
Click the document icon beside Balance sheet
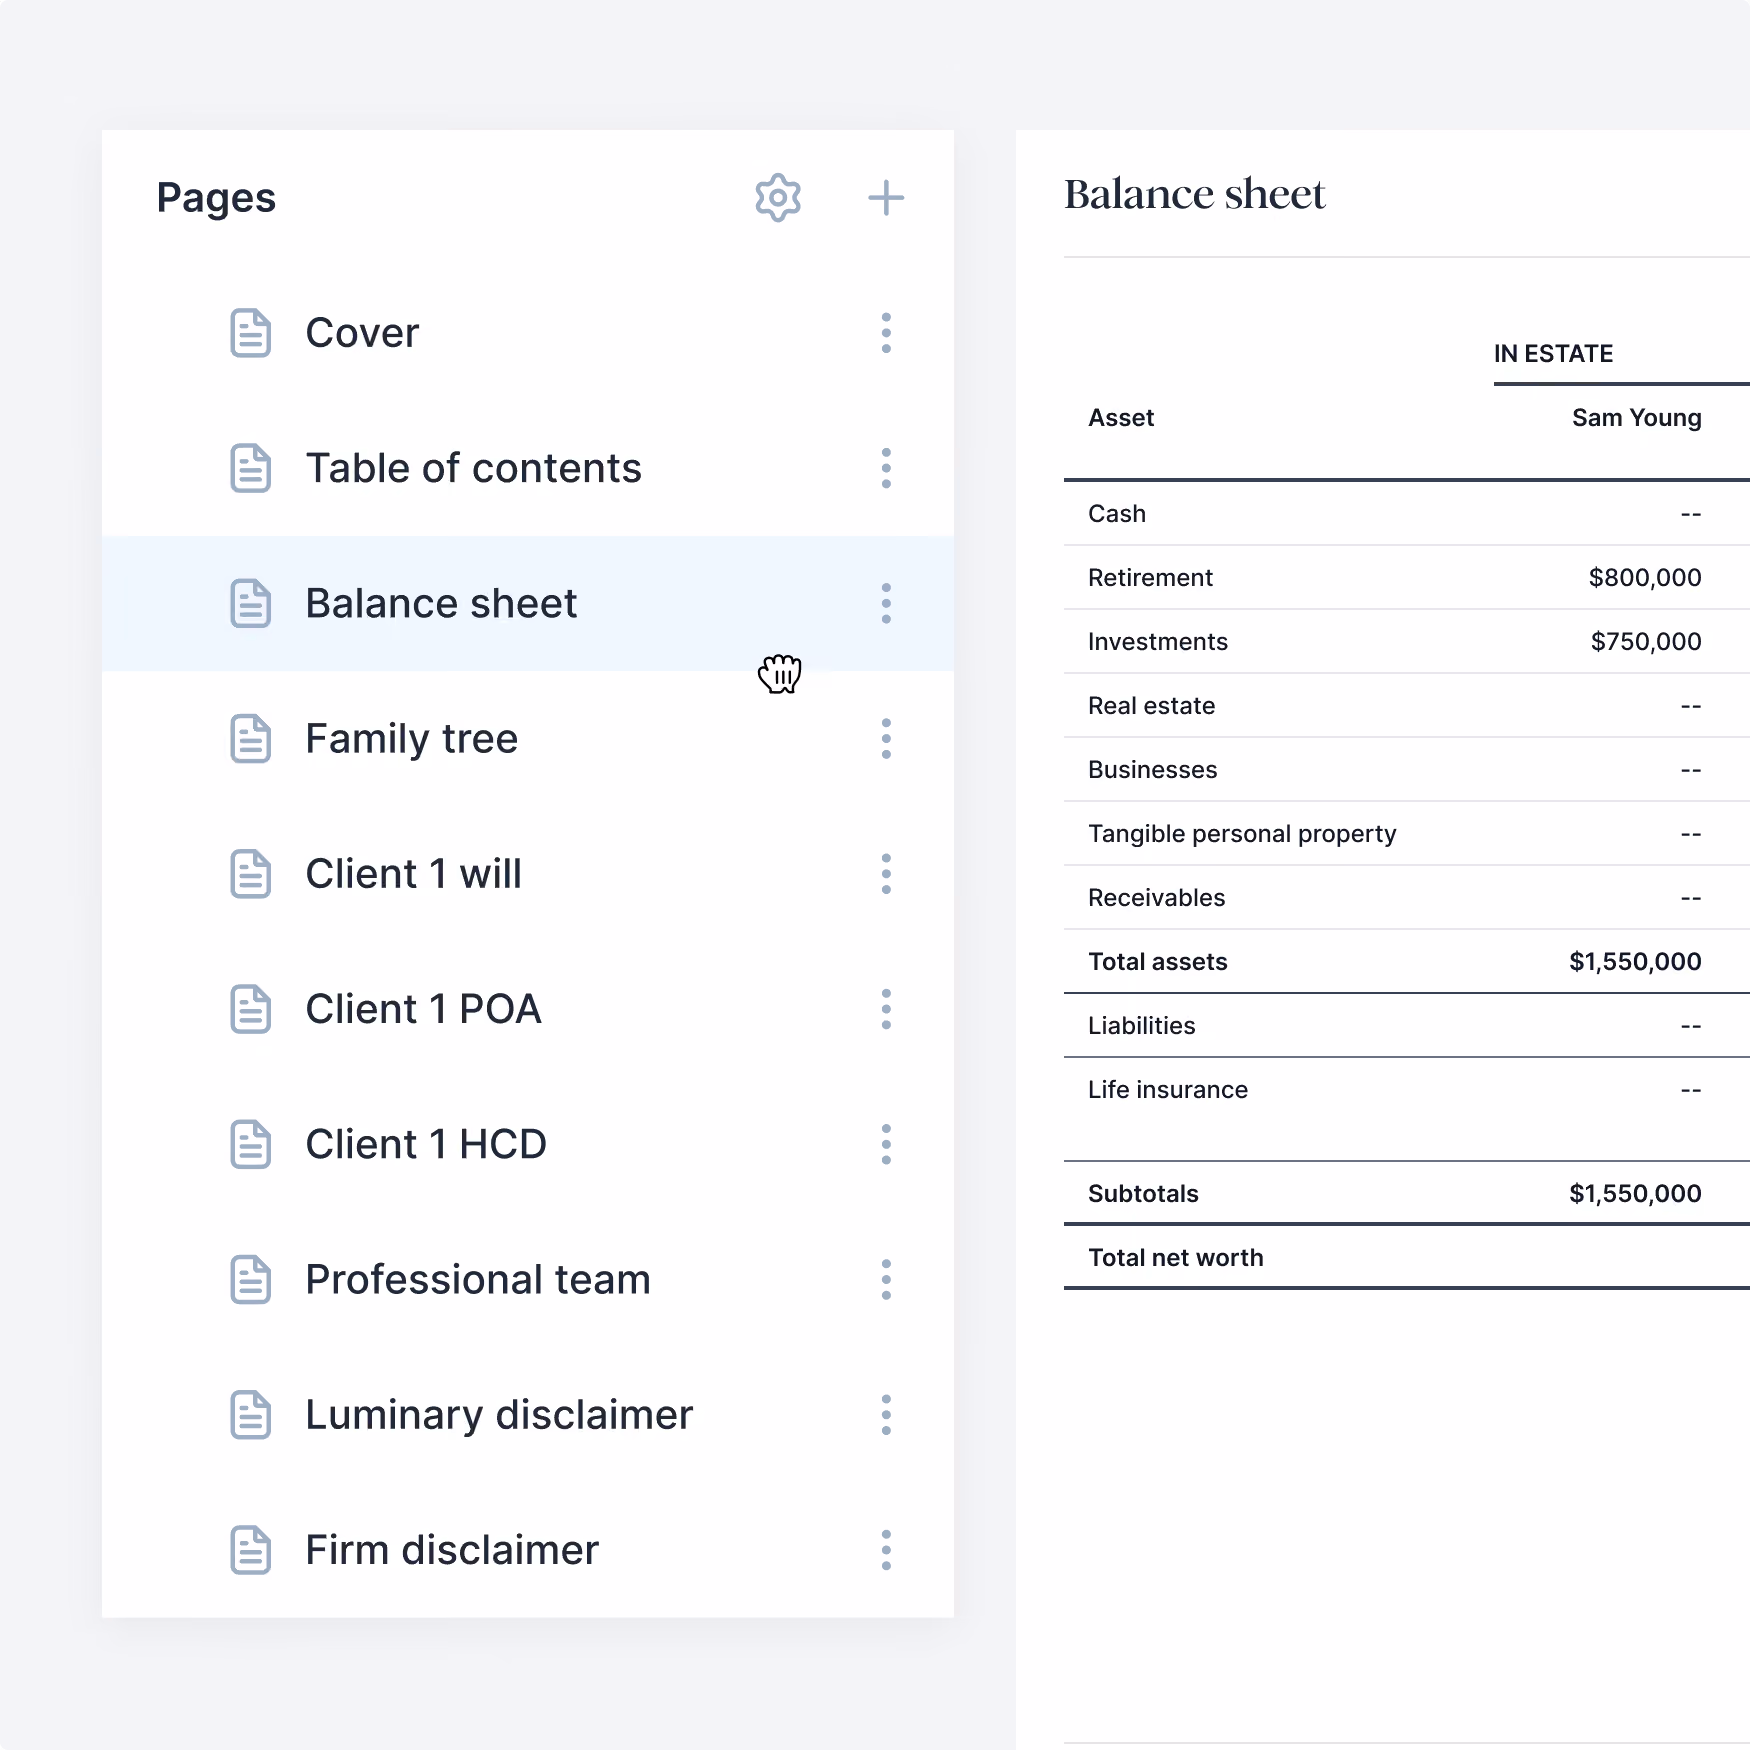click(251, 603)
